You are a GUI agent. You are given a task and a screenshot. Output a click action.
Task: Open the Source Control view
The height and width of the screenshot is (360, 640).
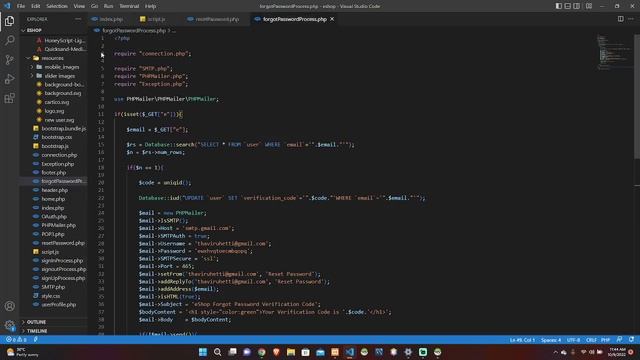point(9,60)
